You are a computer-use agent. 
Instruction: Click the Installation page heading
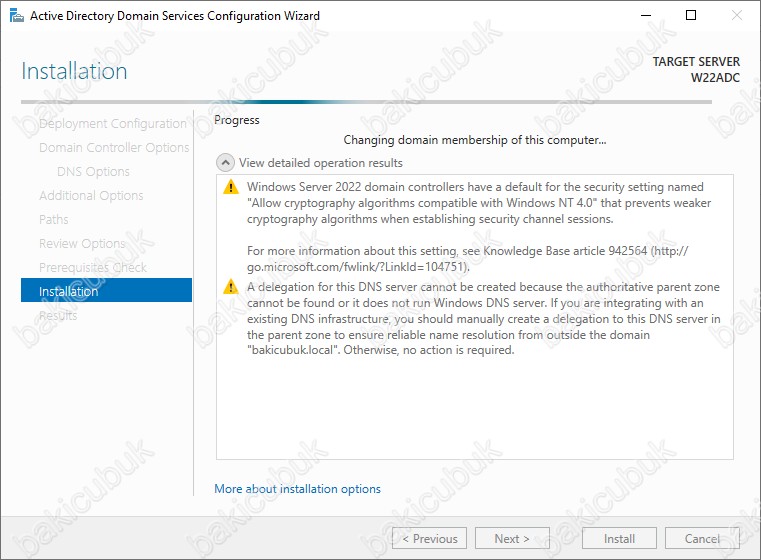click(74, 71)
